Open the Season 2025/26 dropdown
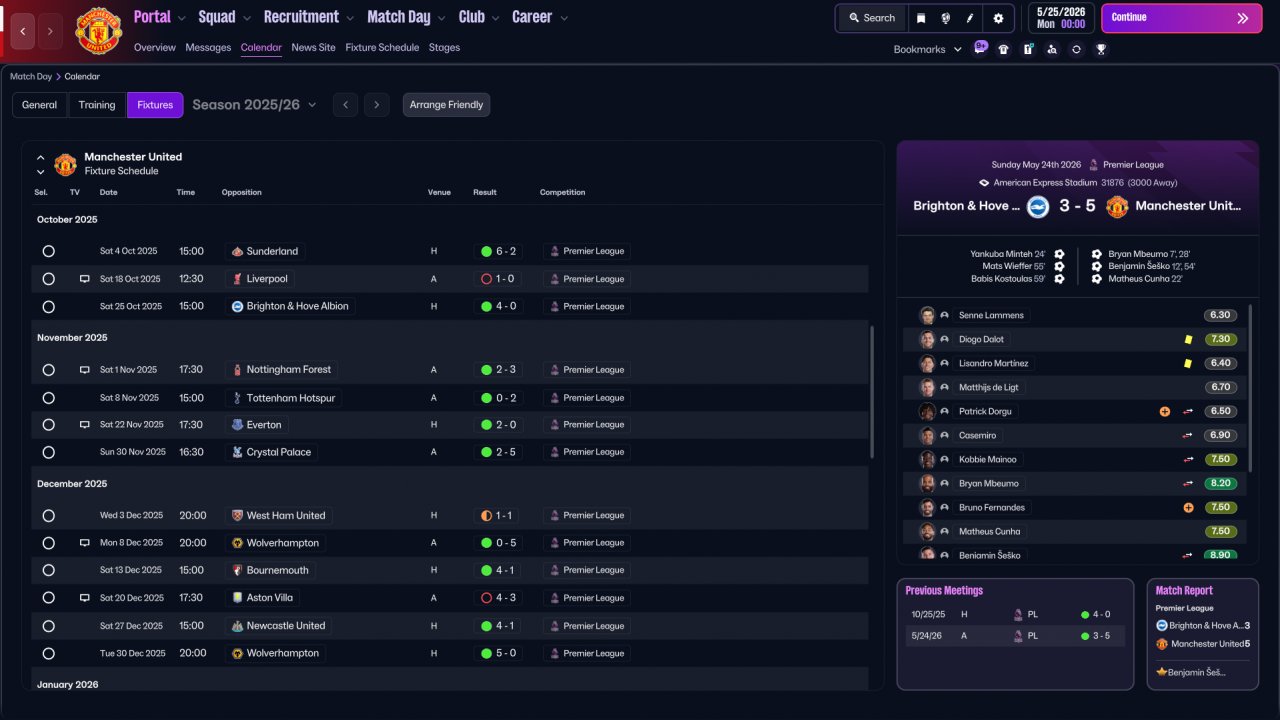Viewport: 1280px width, 720px height. tap(254, 105)
